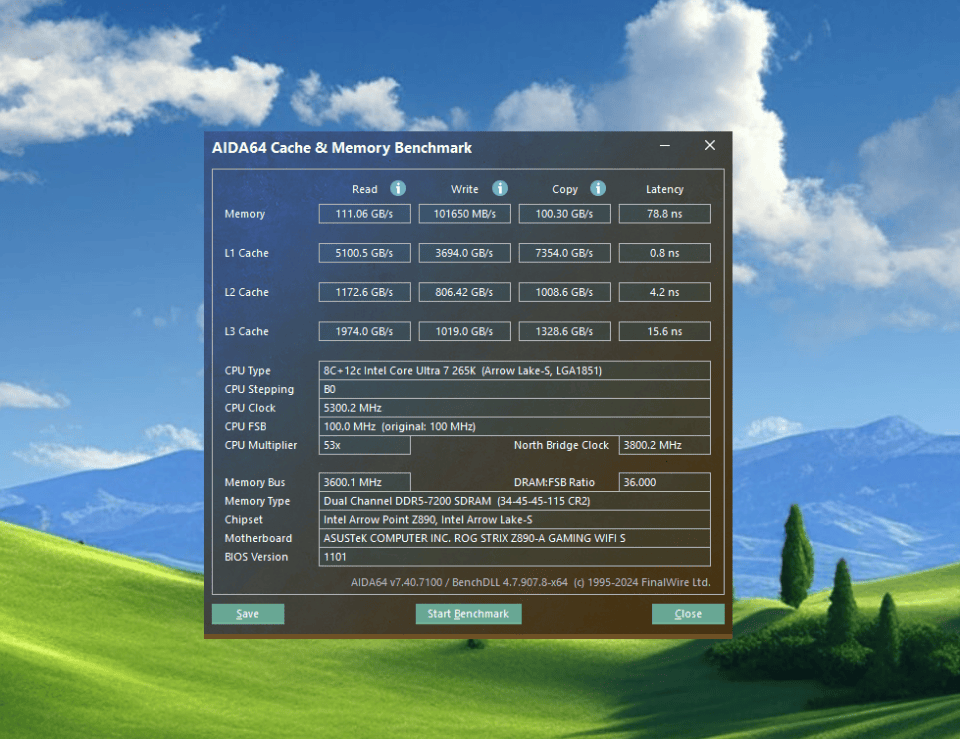Click the info icon next to Copy
Viewport: 960px width, 739px height.
click(x=598, y=188)
